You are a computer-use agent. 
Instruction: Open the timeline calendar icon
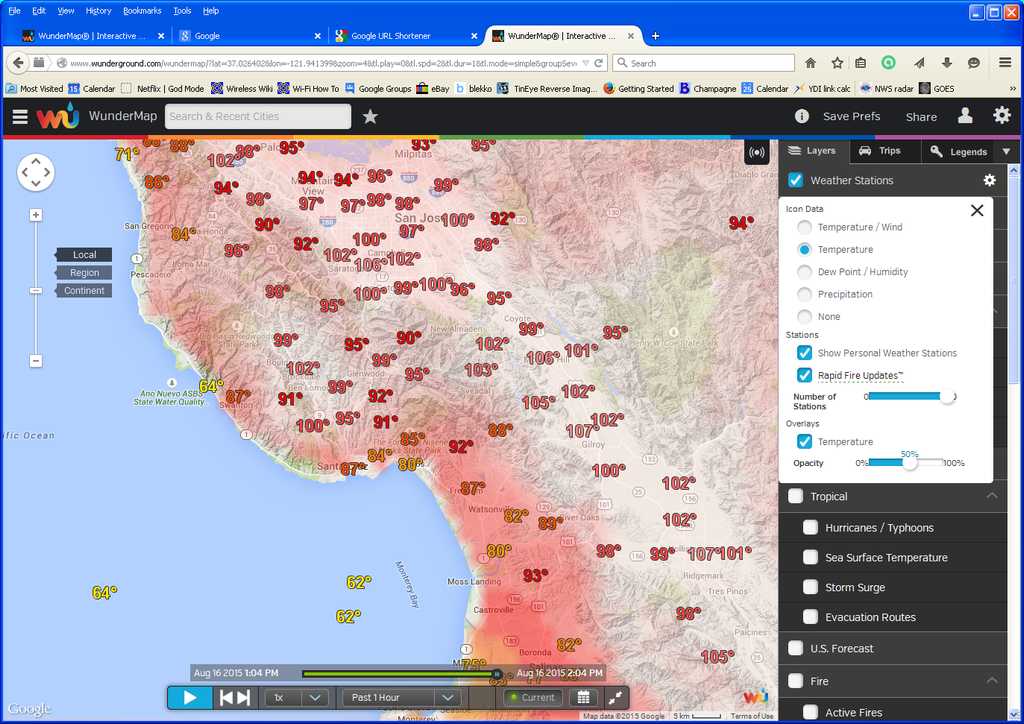point(583,697)
